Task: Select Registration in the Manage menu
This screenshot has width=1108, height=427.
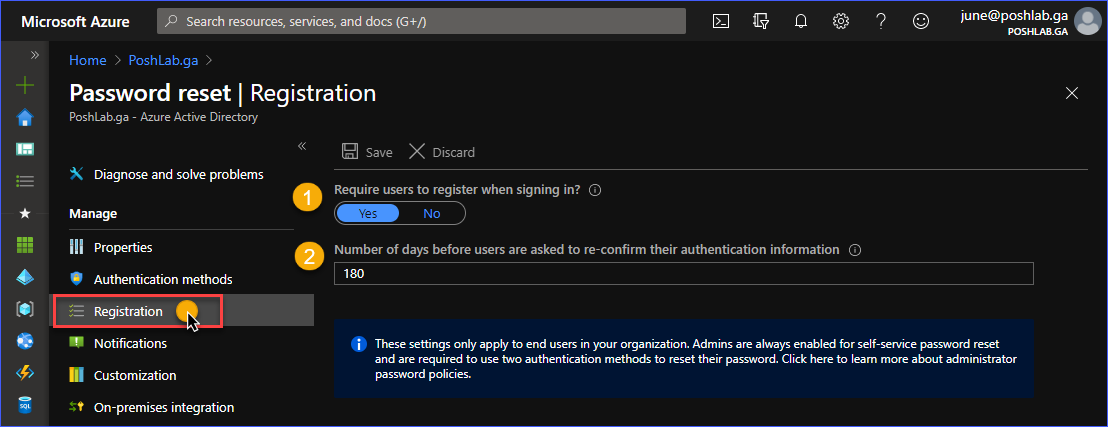Action: point(182,311)
